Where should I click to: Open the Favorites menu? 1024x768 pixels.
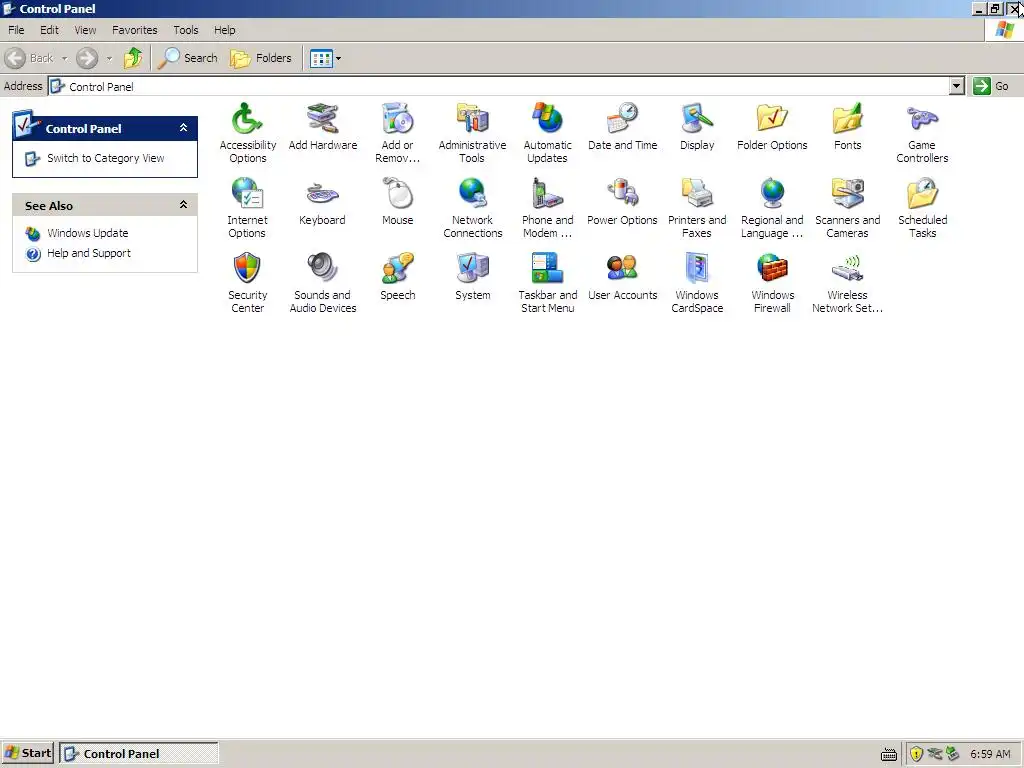[x=135, y=30]
